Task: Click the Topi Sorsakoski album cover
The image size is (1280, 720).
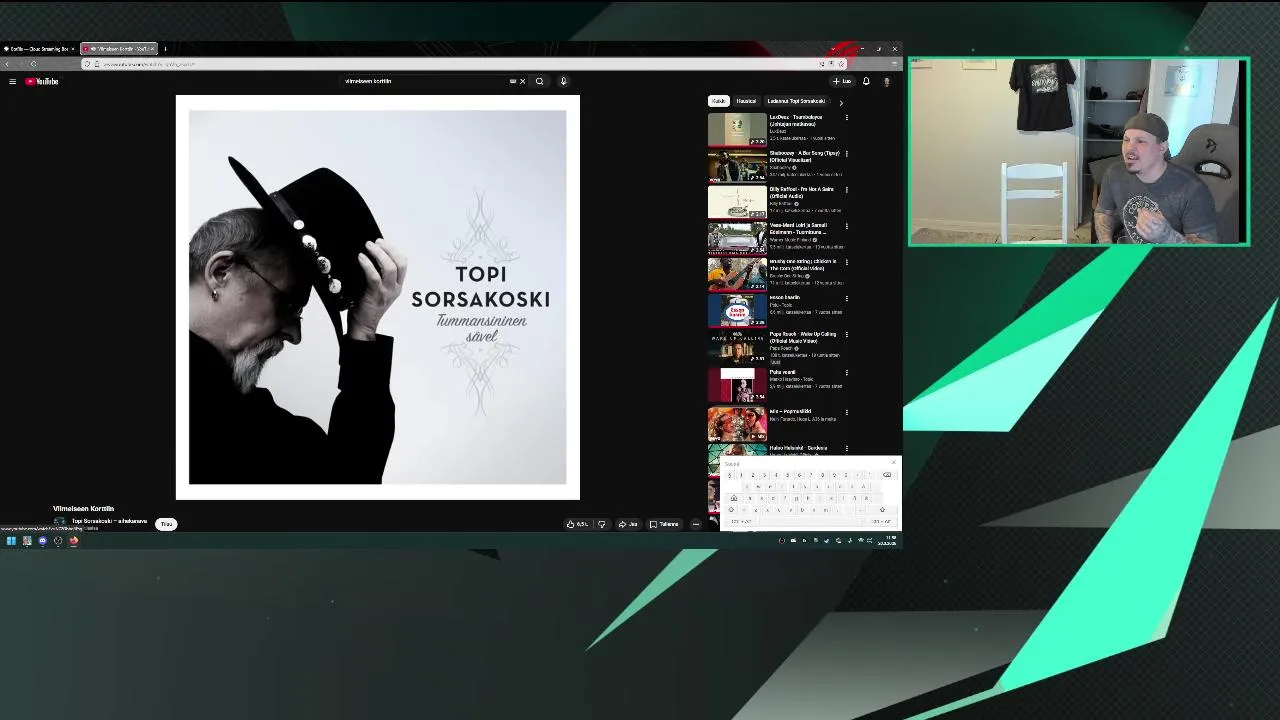Action: pos(378,297)
